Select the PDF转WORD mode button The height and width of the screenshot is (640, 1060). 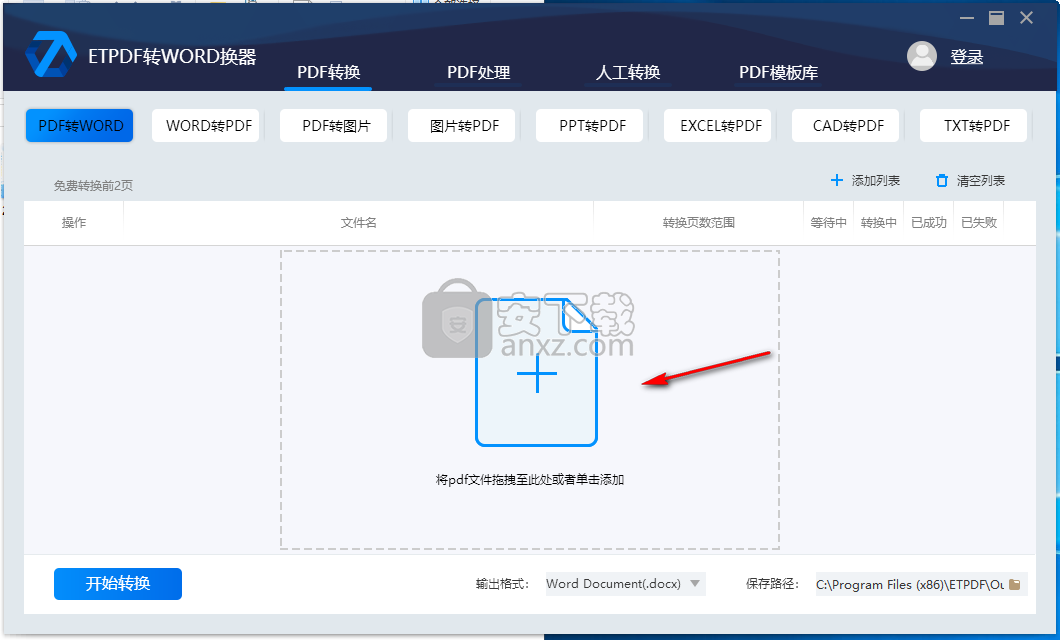(x=80, y=126)
